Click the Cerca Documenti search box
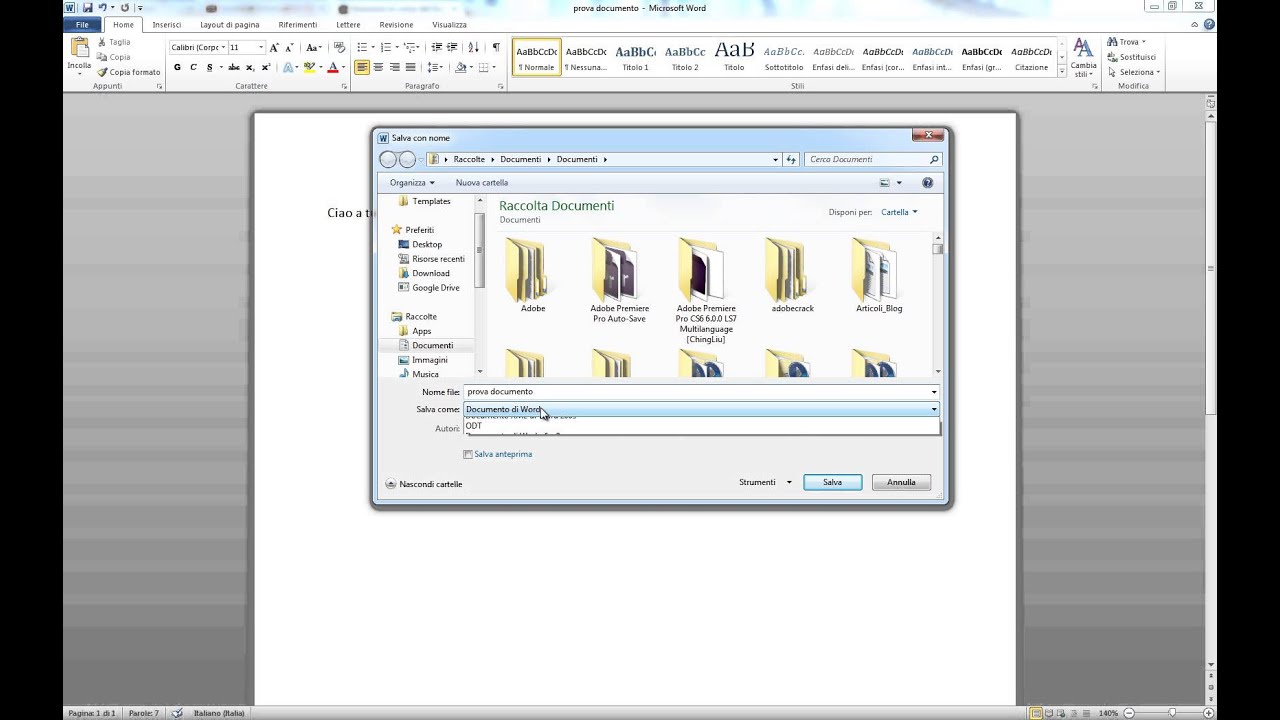Image resolution: width=1280 pixels, height=720 pixels. coord(874,159)
